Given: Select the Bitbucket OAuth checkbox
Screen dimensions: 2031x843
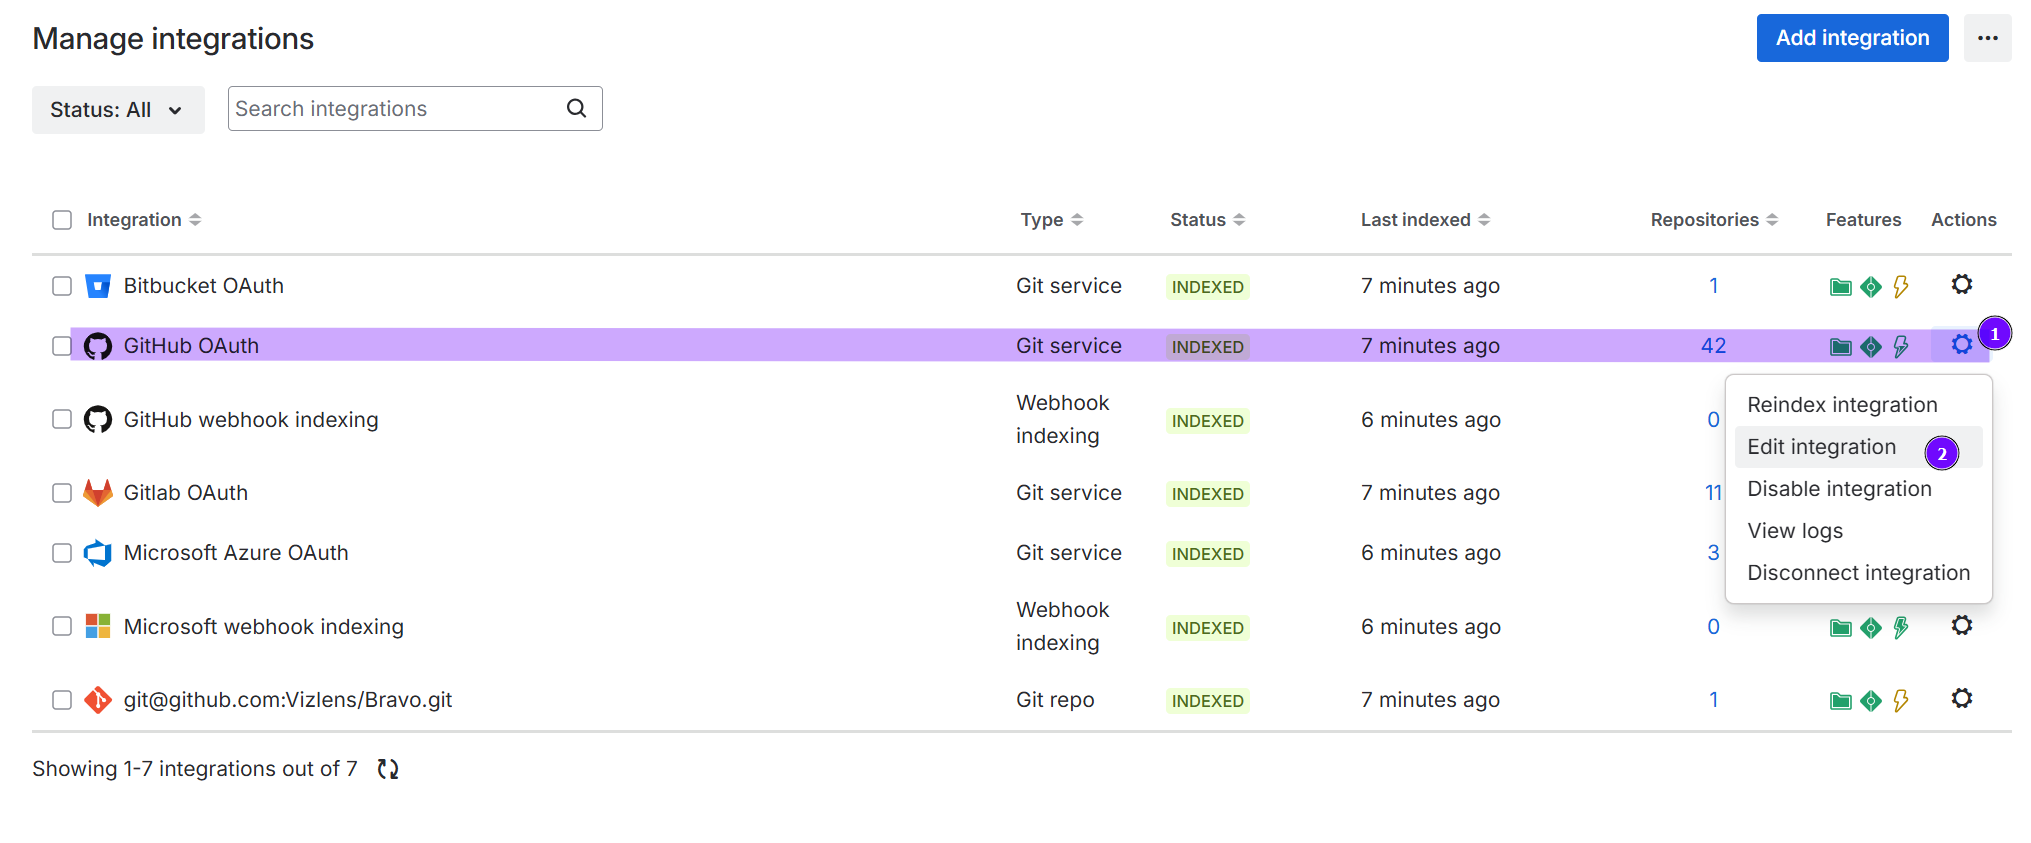Looking at the screenshot, I should (62, 286).
